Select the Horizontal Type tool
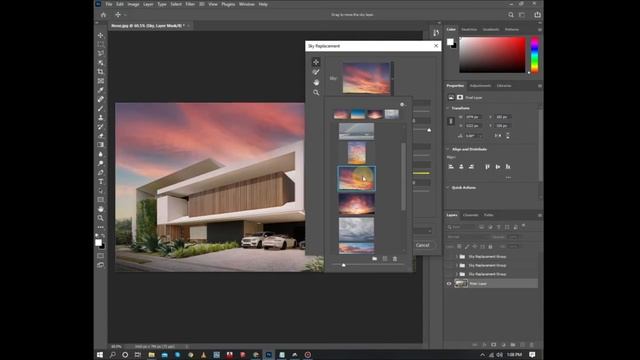Screen dimensions: 640x360 [100, 181]
